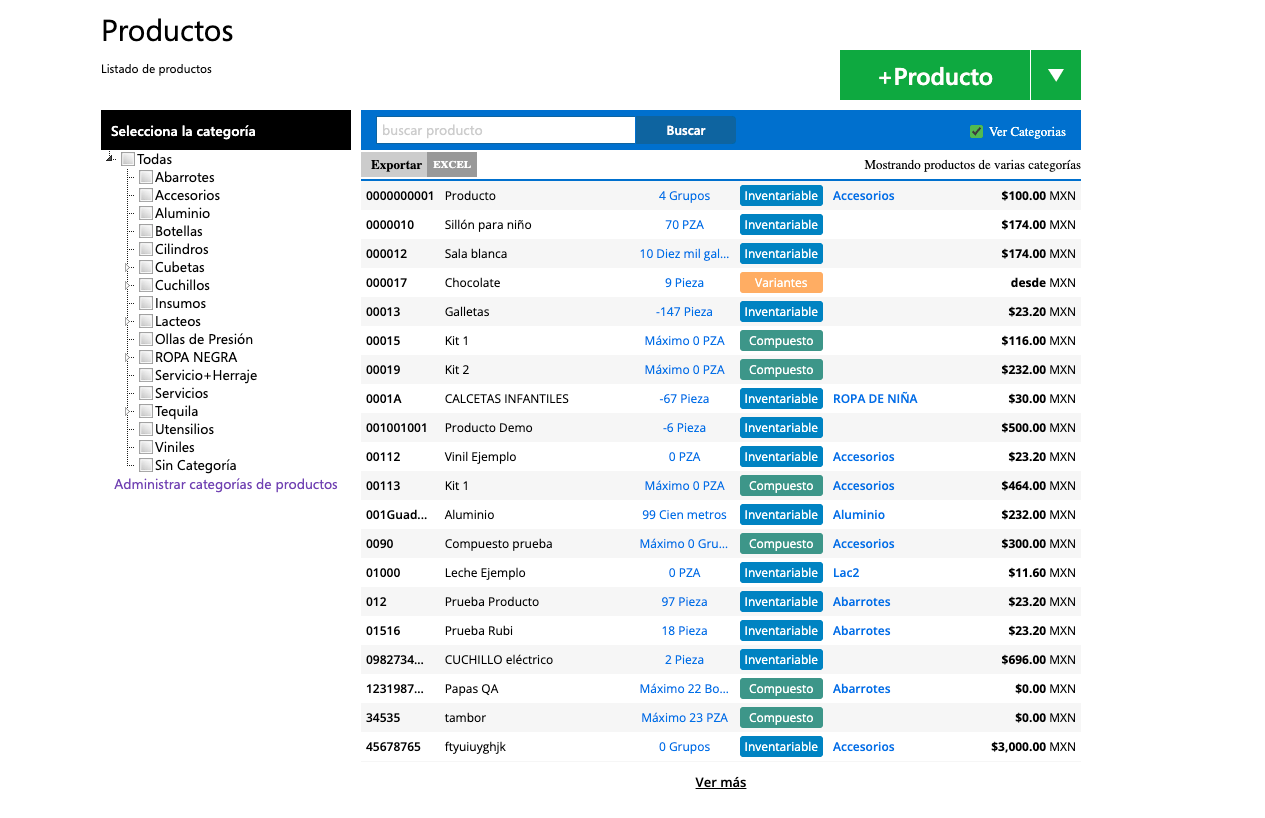Collapse the Todas root tree node

pyautogui.click(x=110, y=159)
